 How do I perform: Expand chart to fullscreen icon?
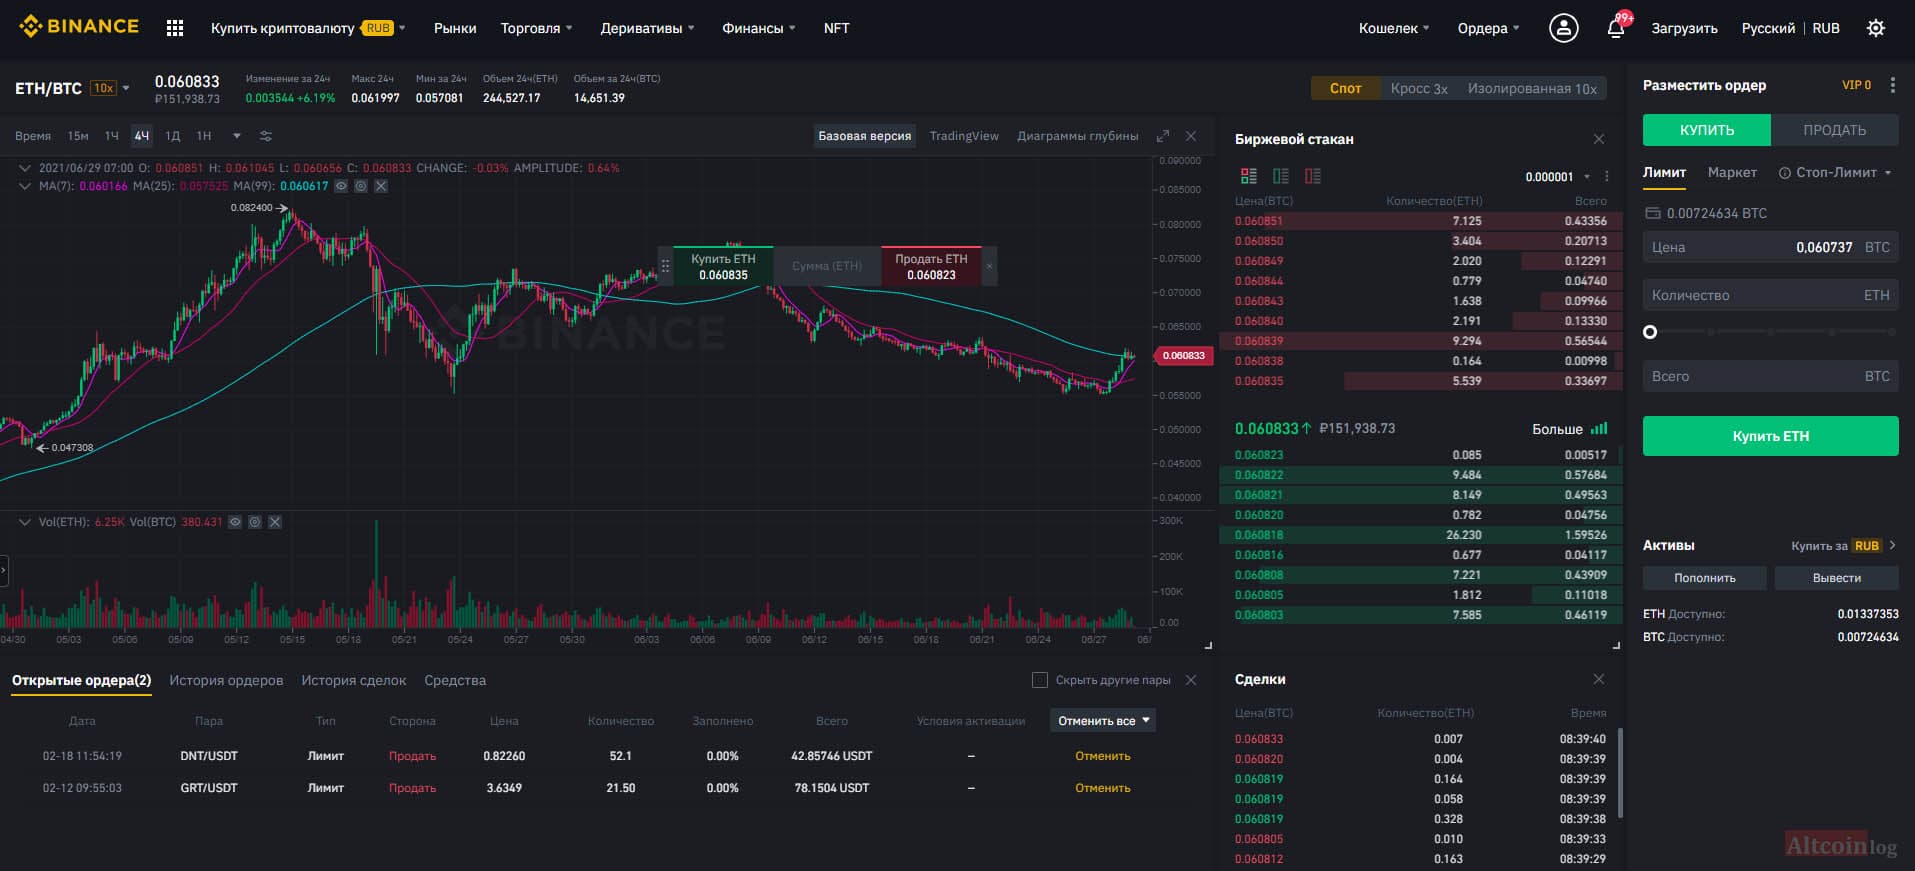coord(1163,136)
